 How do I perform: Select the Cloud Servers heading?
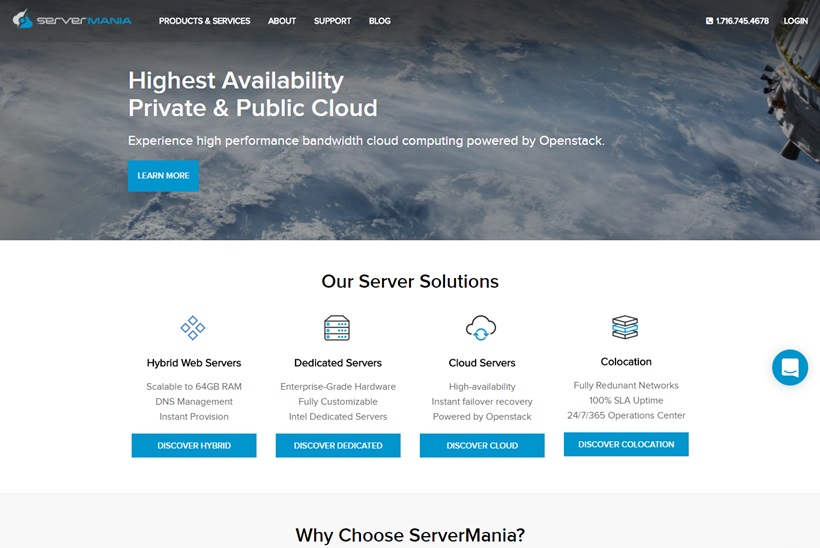[x=482, y=363]
